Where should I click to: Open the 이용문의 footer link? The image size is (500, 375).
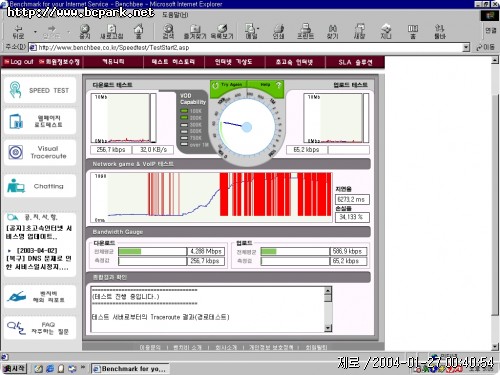point(150,347)
